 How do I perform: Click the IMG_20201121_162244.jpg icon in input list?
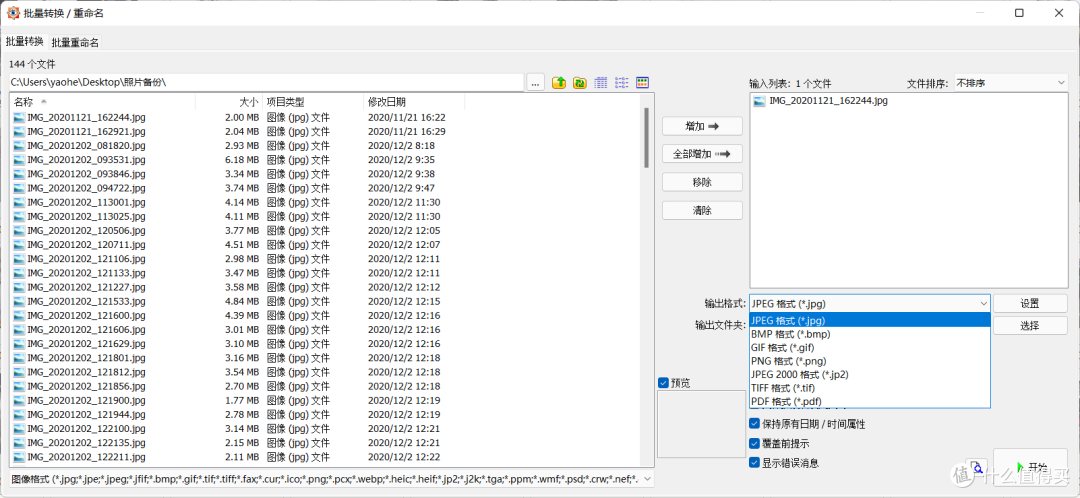tap(759, 101)
